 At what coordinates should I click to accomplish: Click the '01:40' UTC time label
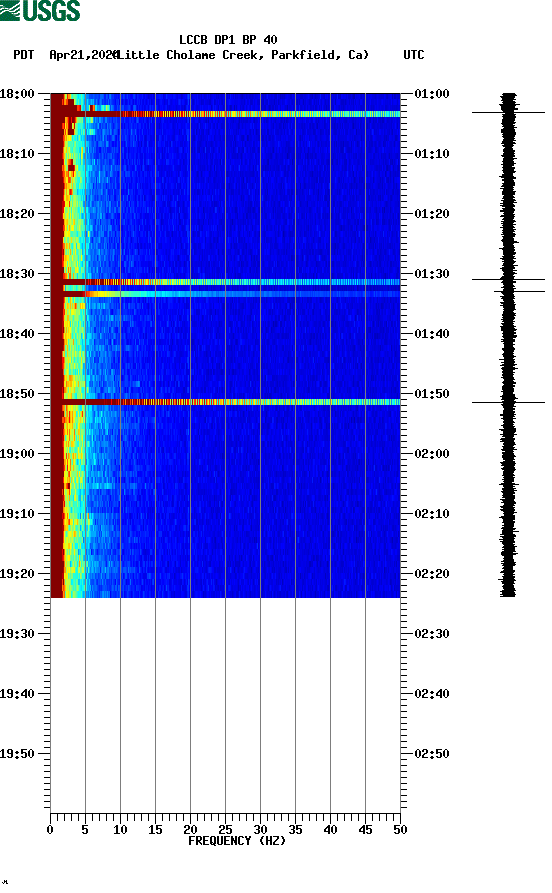coord(432,334)
